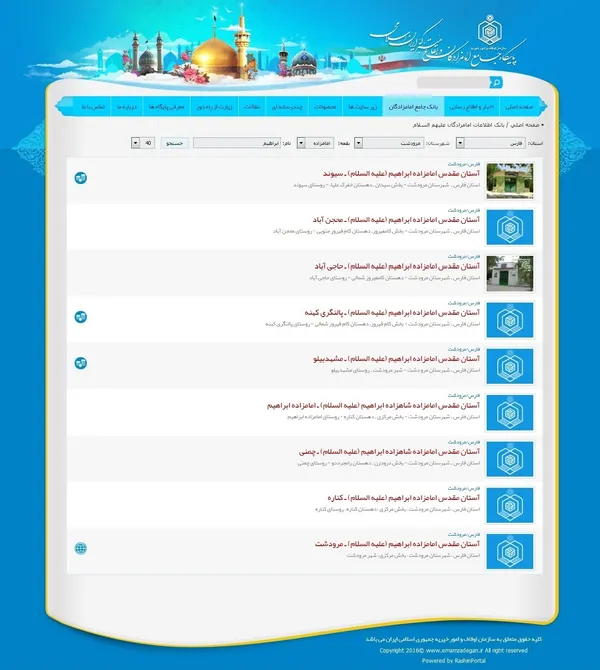Click صفحه اصلی breadcrumb link
Screen dimensions: 600x670
tap(525, 125)
